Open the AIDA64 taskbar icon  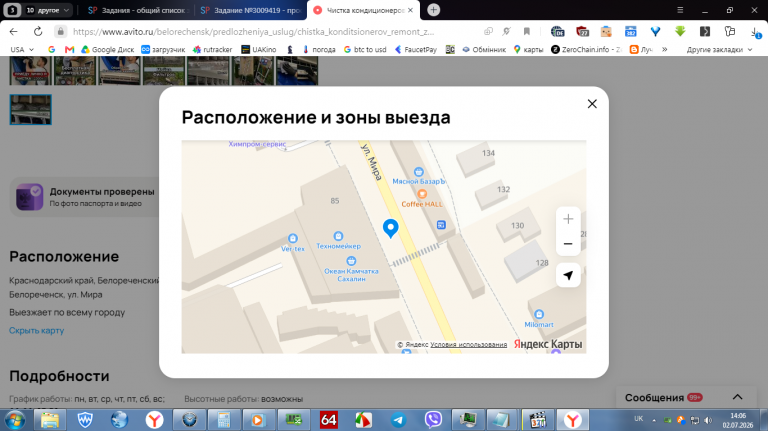pos(329,420)
